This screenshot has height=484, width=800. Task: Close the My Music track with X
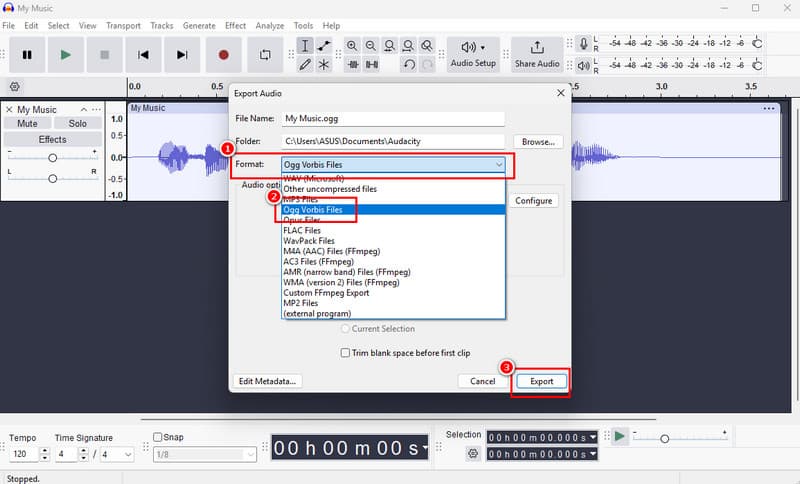[9, 110]
